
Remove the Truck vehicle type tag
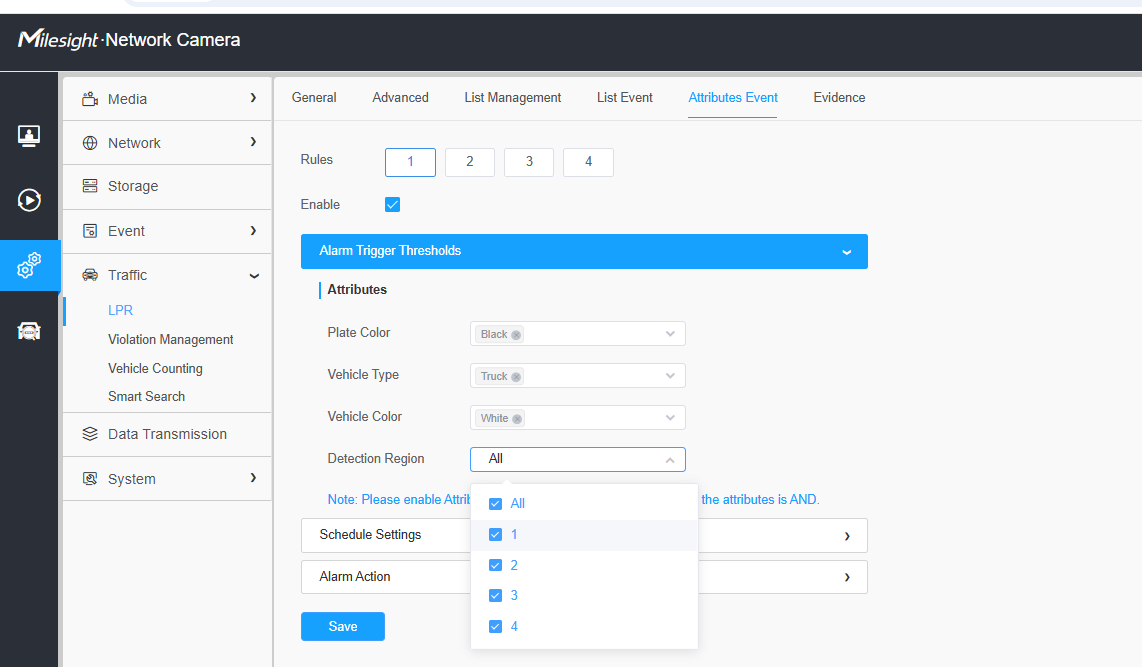[516, 377]
